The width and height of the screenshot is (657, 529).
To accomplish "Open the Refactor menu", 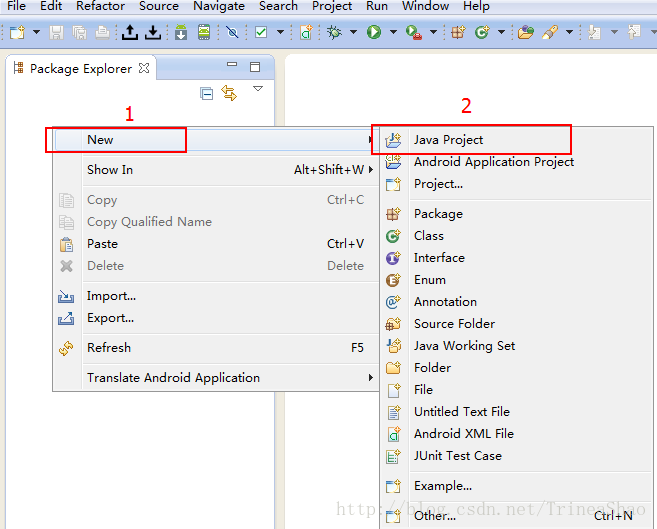I will point(100,6).
